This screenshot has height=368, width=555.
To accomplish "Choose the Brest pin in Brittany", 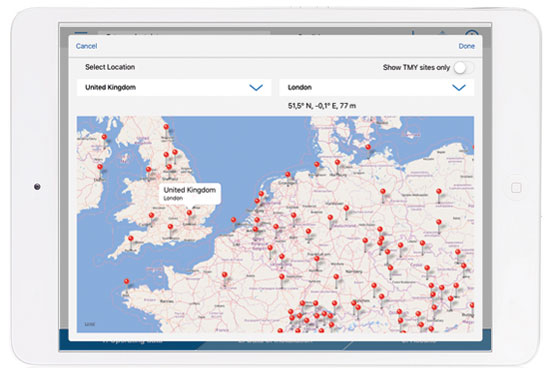I will tap(126, 282).
